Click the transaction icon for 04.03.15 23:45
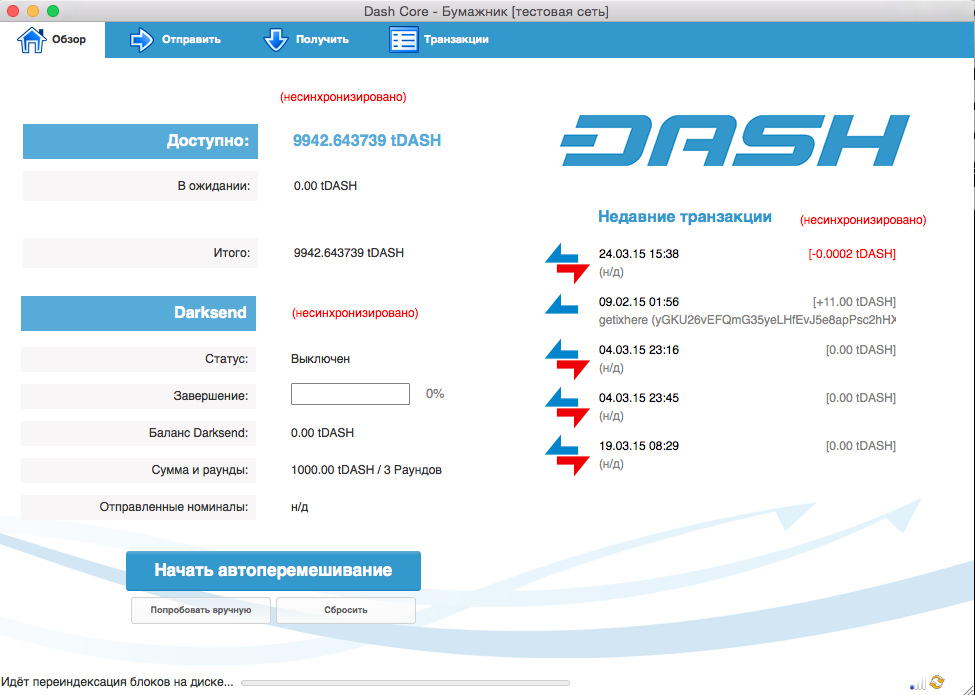 pyautogui.click(x=567, y=407)
